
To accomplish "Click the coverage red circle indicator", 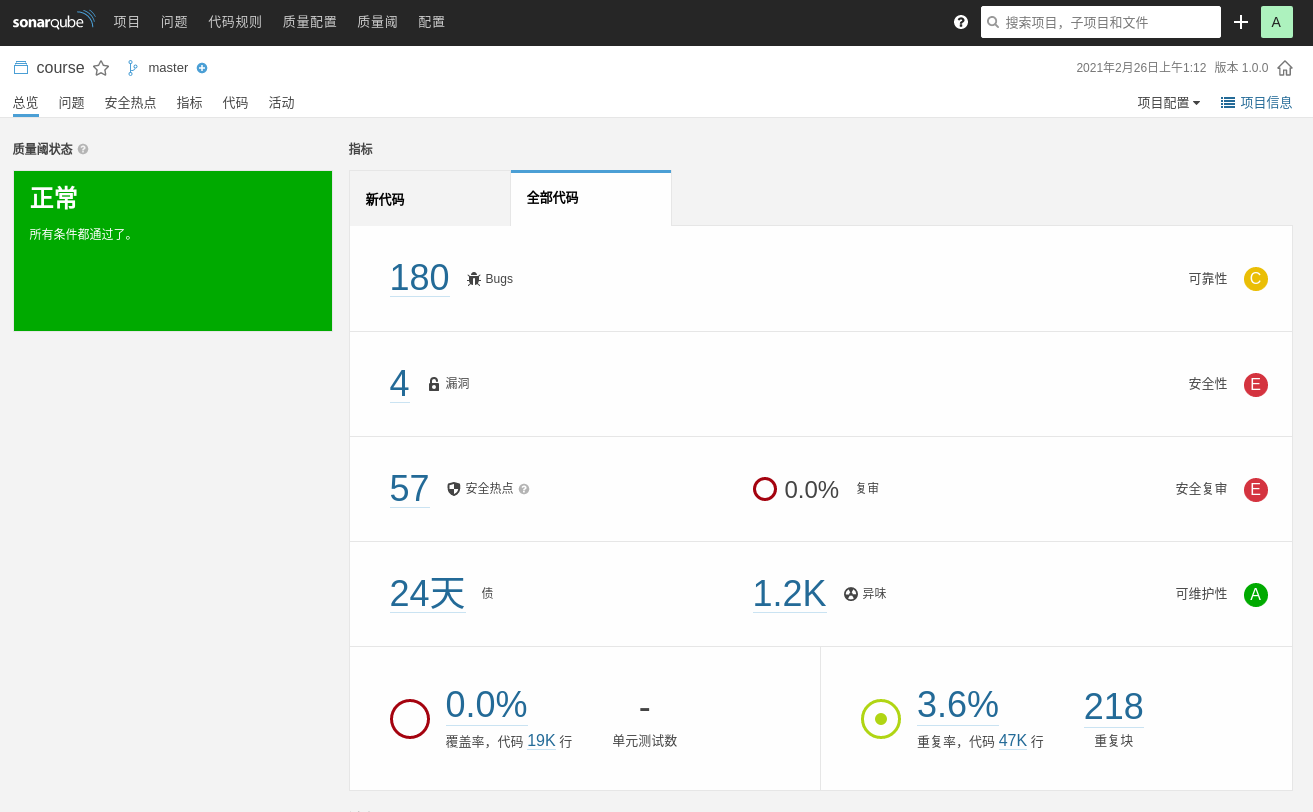I will click(x=410, y=719).
